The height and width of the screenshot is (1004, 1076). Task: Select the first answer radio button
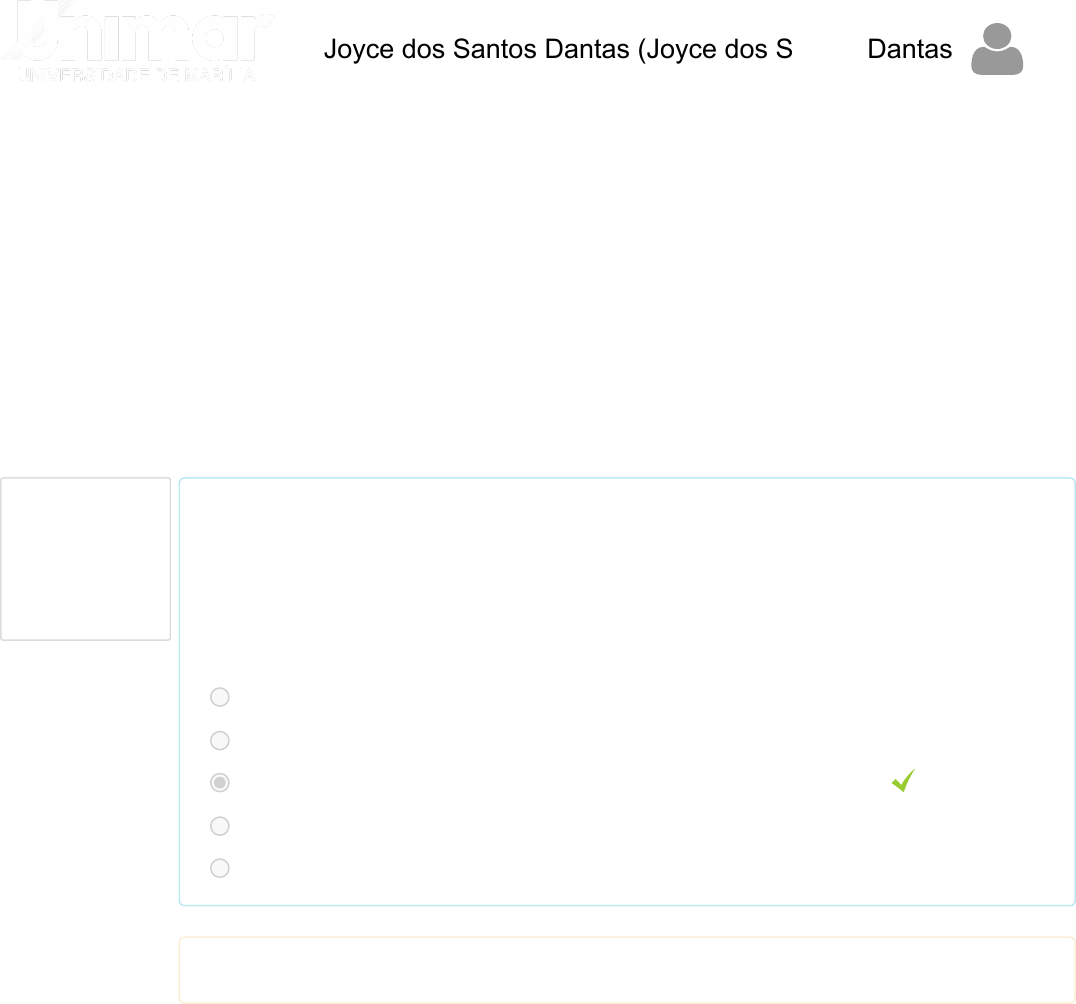tap(220, 697)
